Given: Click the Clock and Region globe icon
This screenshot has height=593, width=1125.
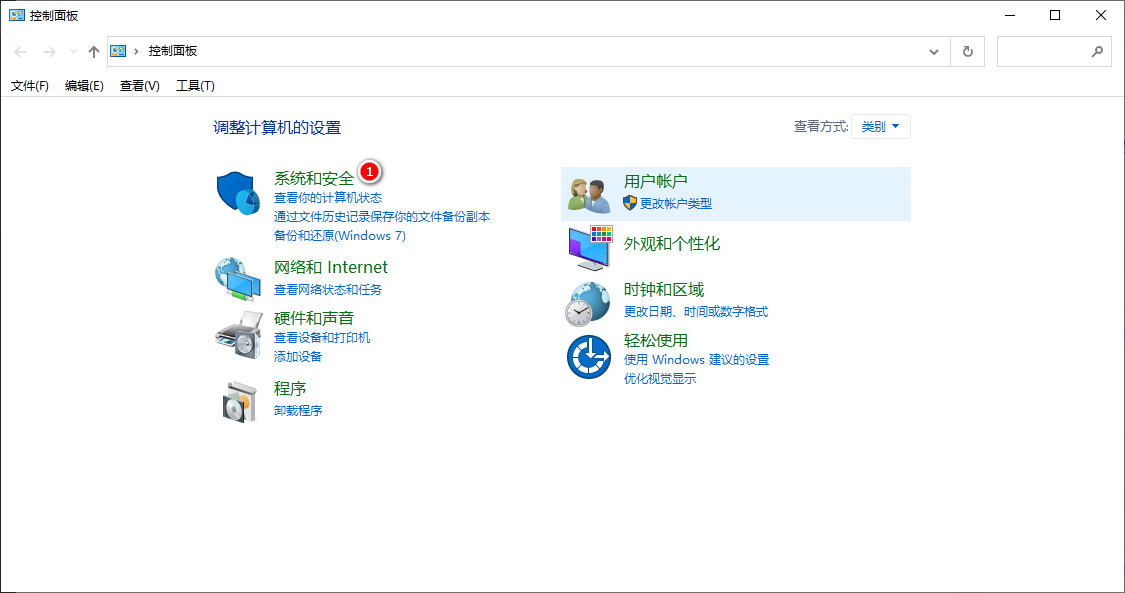Looking at the screenshot, I should coord(589,303).
